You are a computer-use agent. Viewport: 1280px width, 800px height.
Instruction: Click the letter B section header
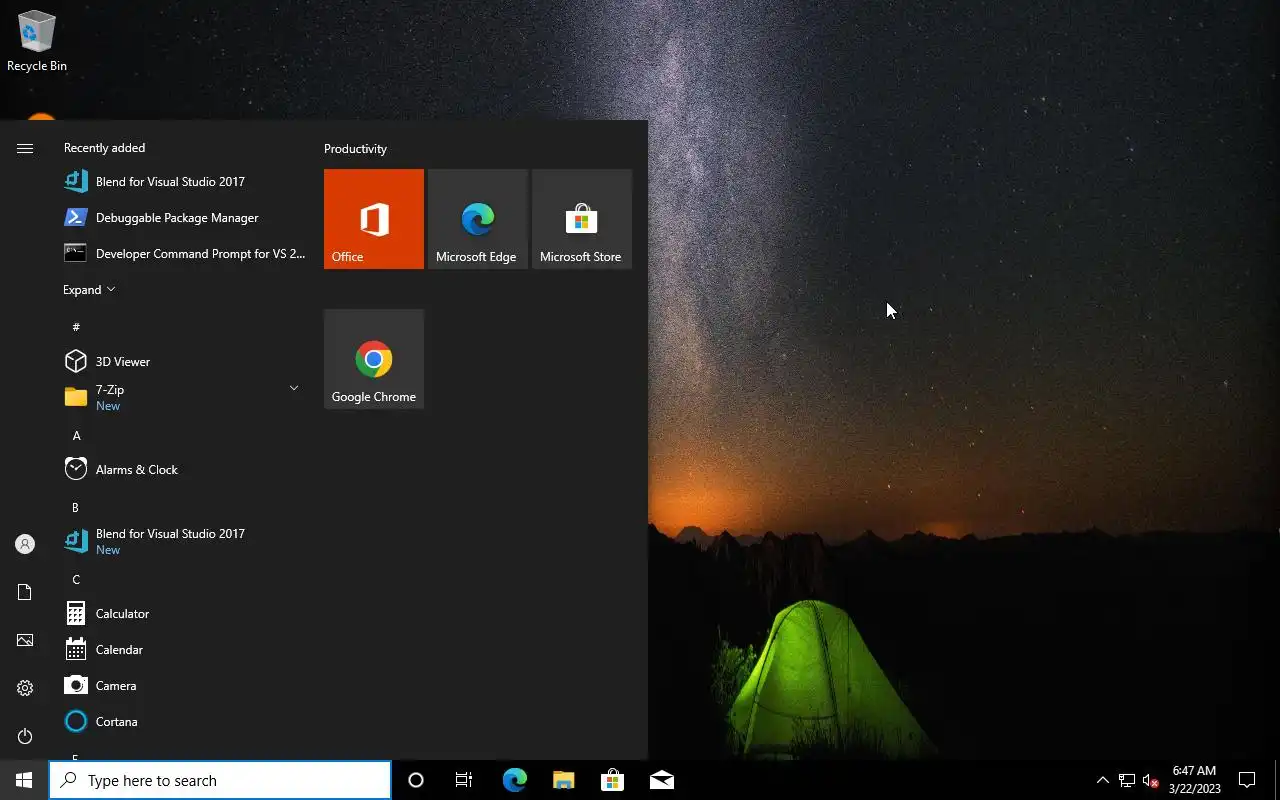pyautogui.click(x=75, y=507)
